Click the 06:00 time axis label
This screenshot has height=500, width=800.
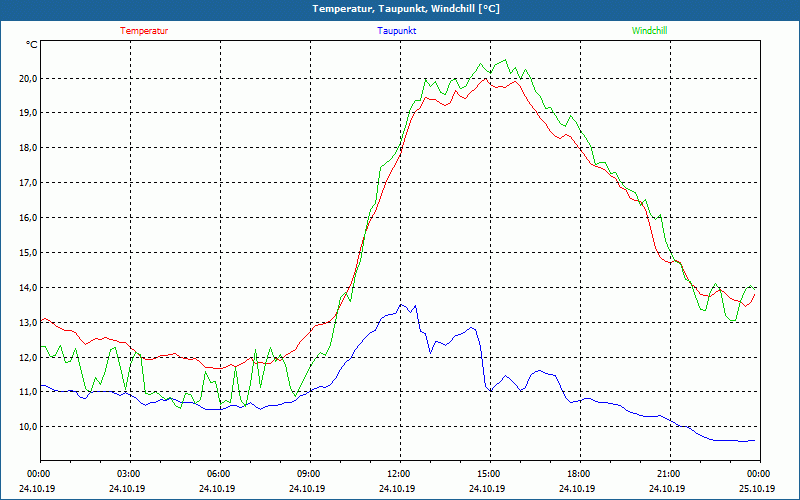(220, 474)
